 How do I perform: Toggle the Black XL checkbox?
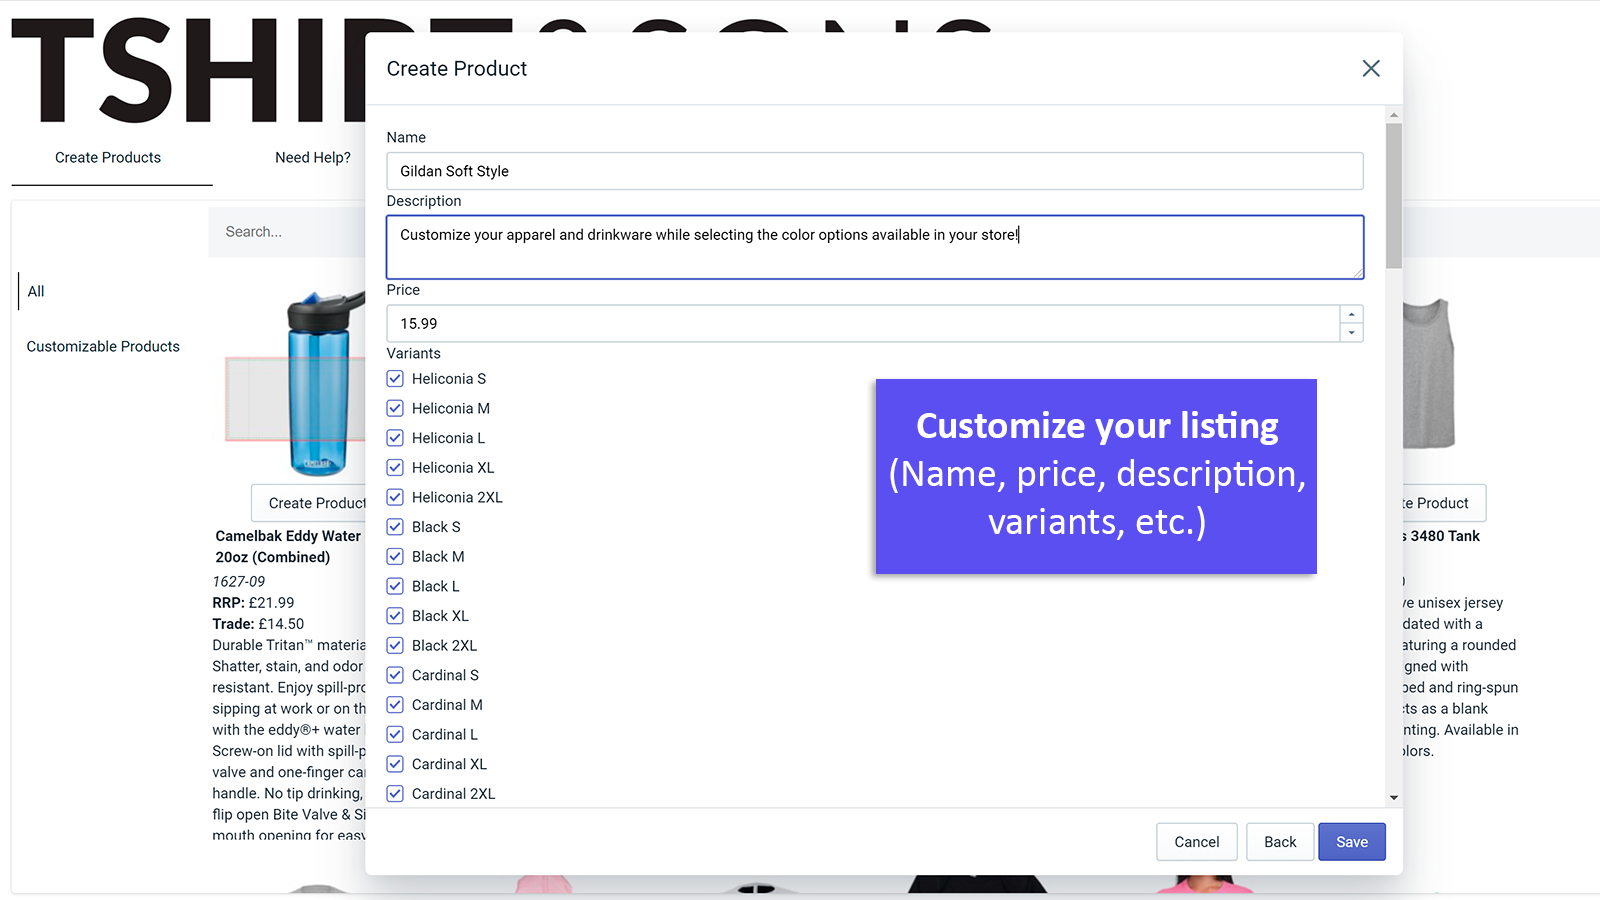[x=395, y=616]
